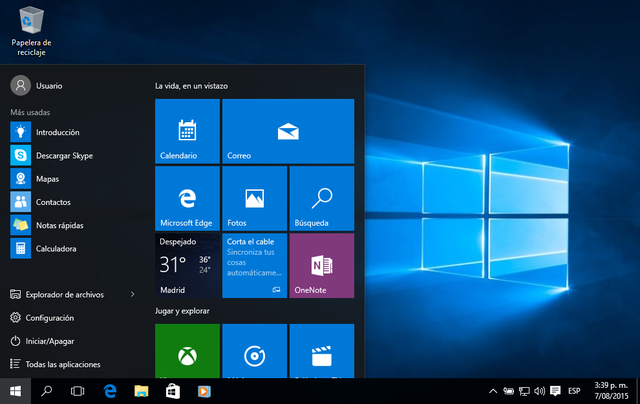Switch input language via ESP indicator

click(574, 391)
